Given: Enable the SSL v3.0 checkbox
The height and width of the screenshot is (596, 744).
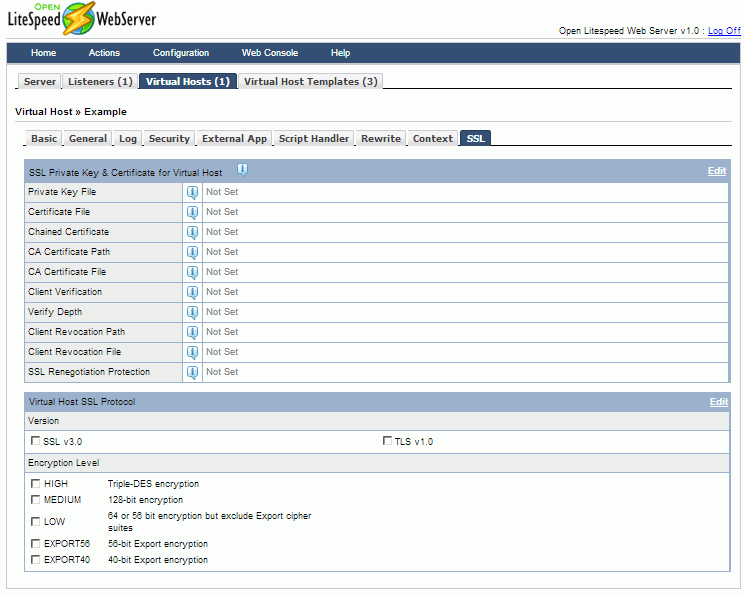Looking at the screenshot, I should coord(36,441).
